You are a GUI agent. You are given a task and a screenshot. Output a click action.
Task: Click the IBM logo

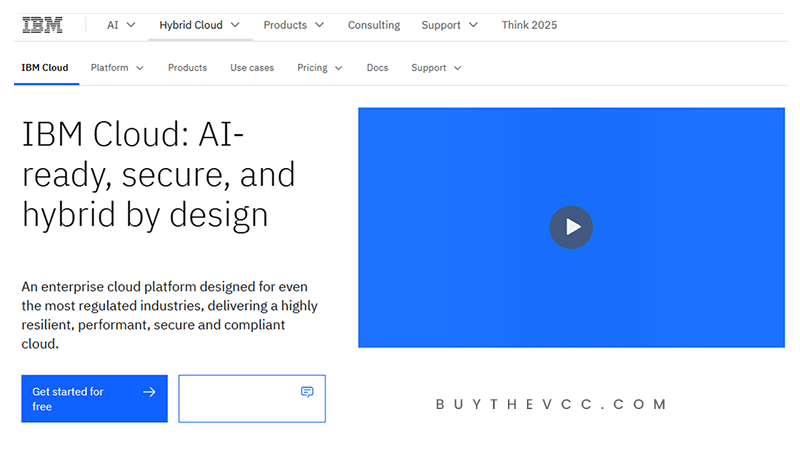tap(42, 25)
